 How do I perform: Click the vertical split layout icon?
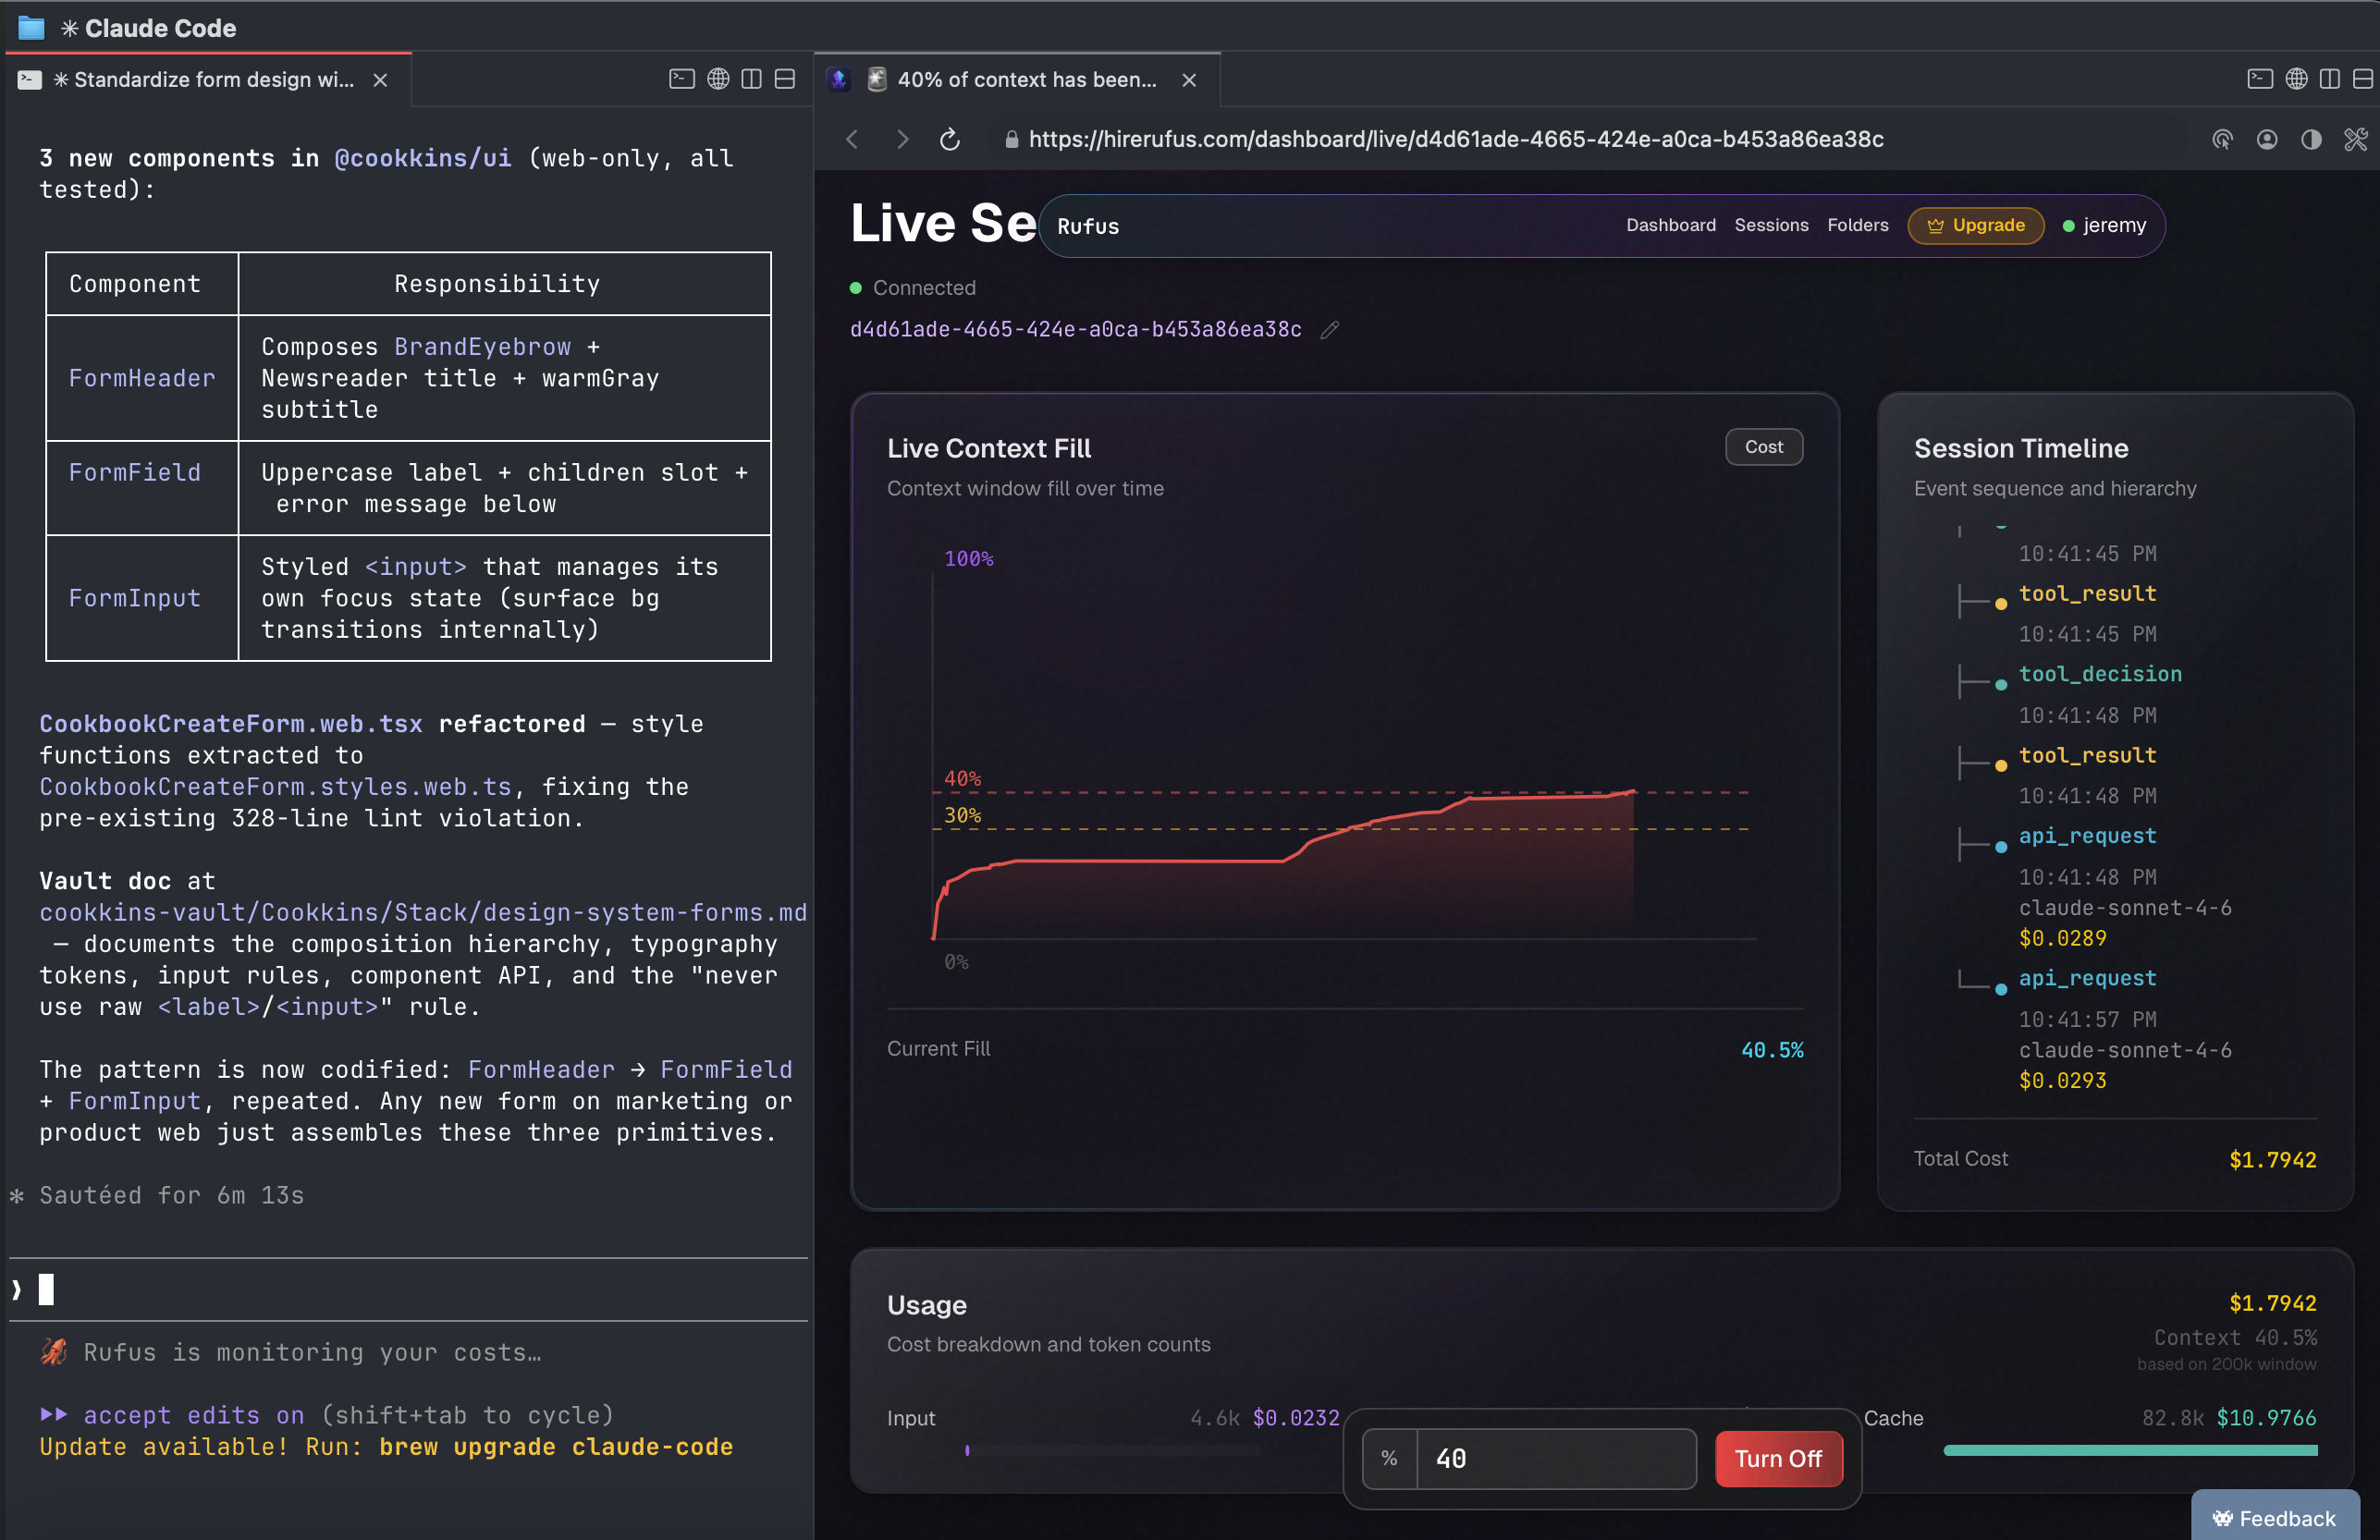[x=752, y=79]
